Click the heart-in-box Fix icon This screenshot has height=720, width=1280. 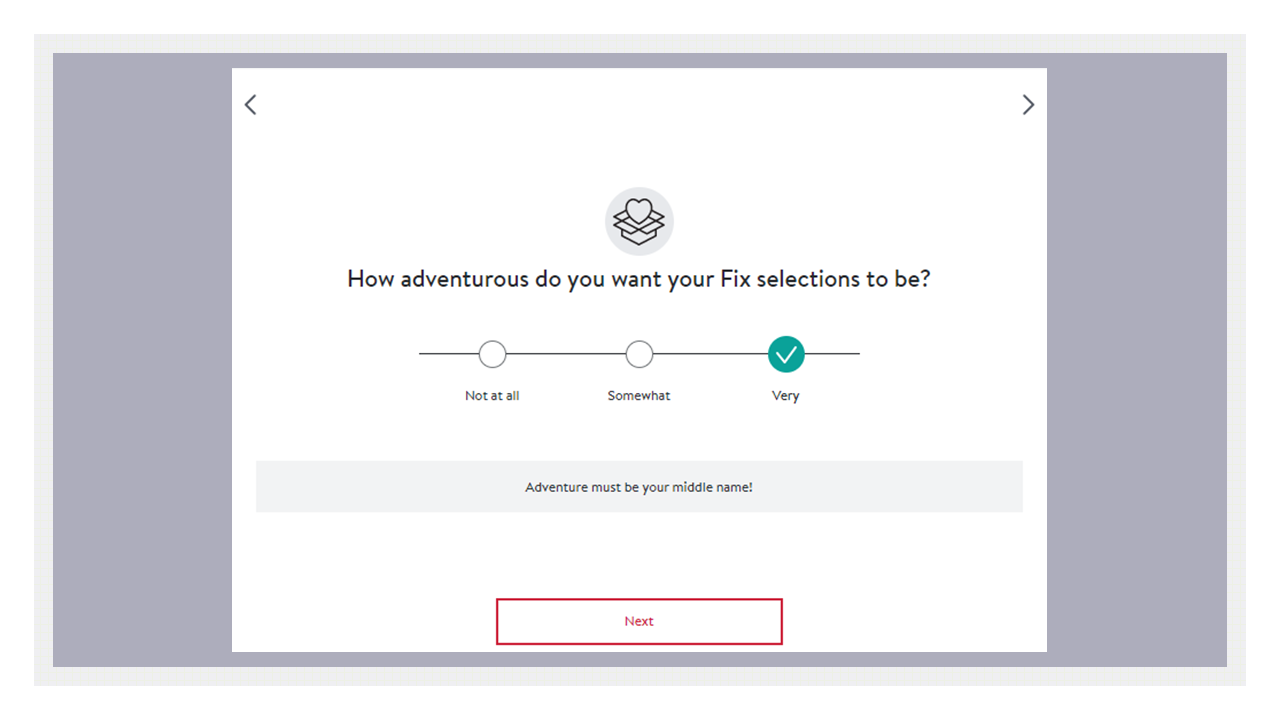[x=639, y=222]
